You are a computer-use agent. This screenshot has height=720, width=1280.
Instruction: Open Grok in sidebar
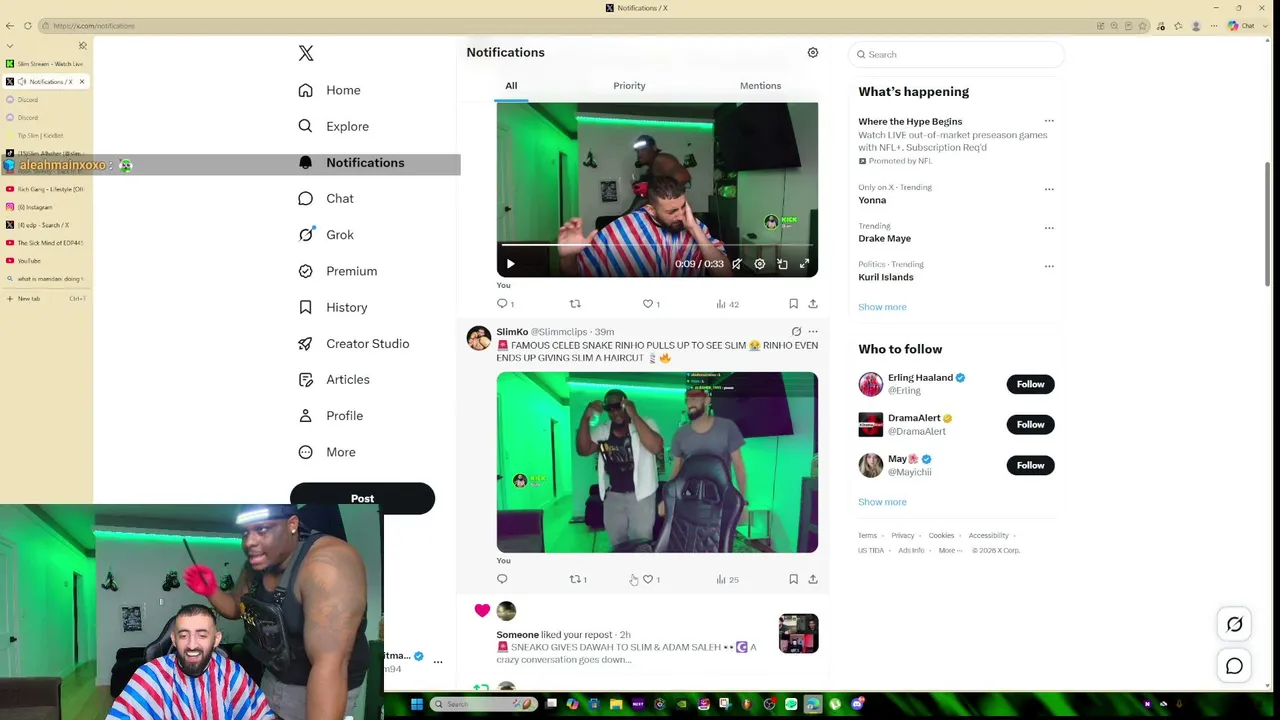point(327,235)
